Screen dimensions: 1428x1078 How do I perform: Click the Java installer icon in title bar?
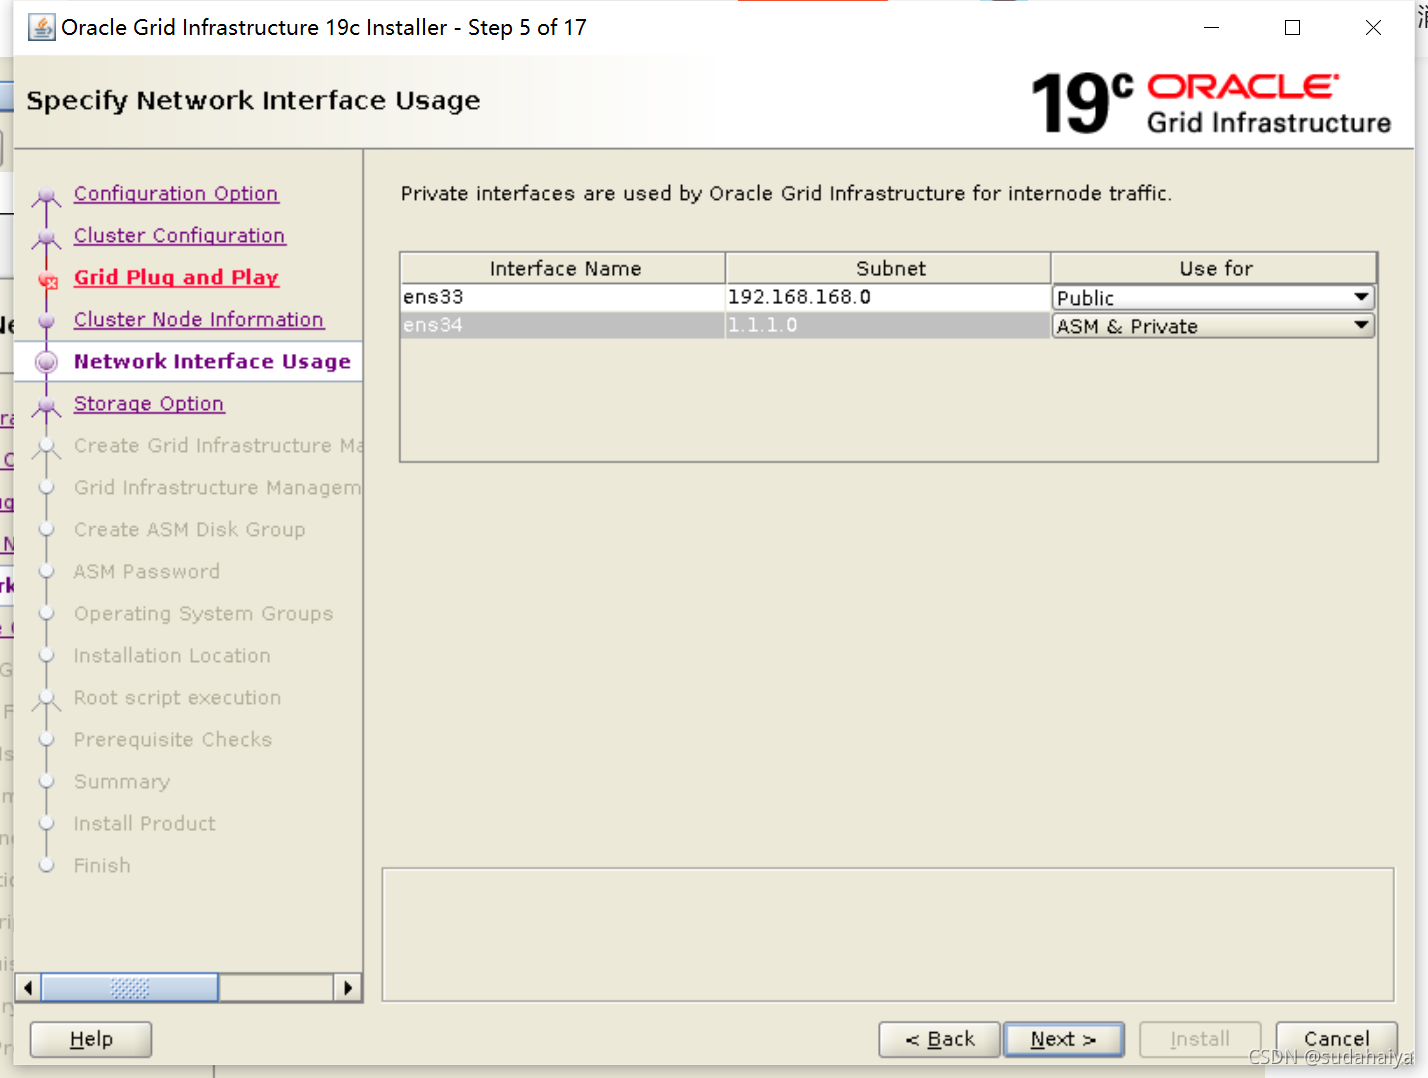click(42, 27)
